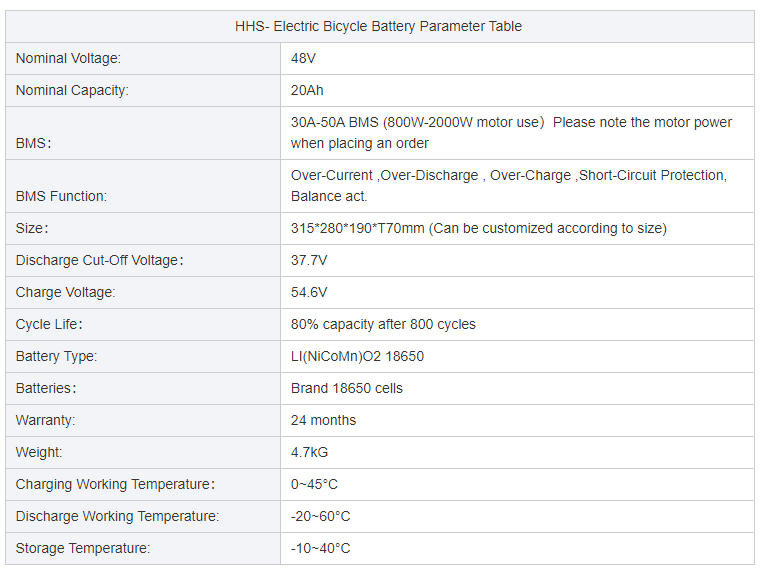Image resolution: width=769 pixels, height=574 pixels.
Task: Select the 20Ah nominal capacity value
Action: 307,91
